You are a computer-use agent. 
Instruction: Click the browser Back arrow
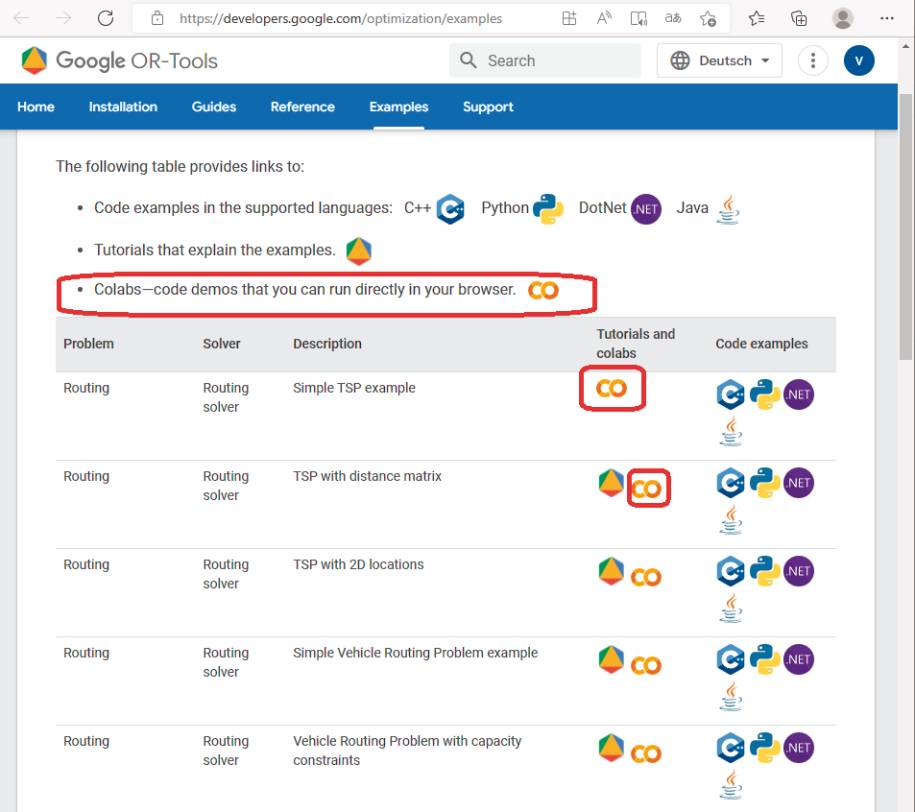[22, 18]
